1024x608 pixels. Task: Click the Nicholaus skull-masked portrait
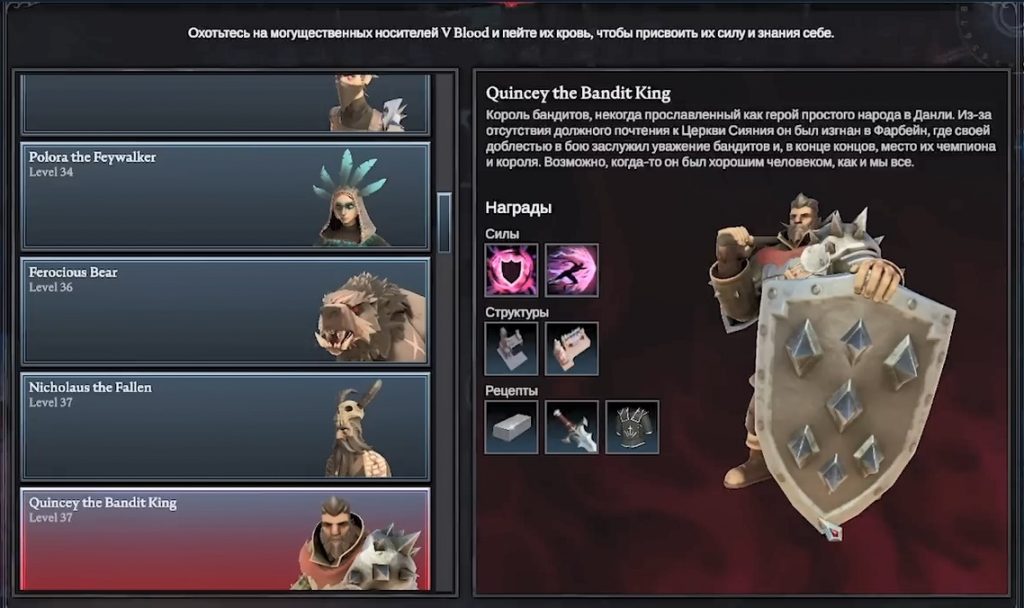(358, 428)
